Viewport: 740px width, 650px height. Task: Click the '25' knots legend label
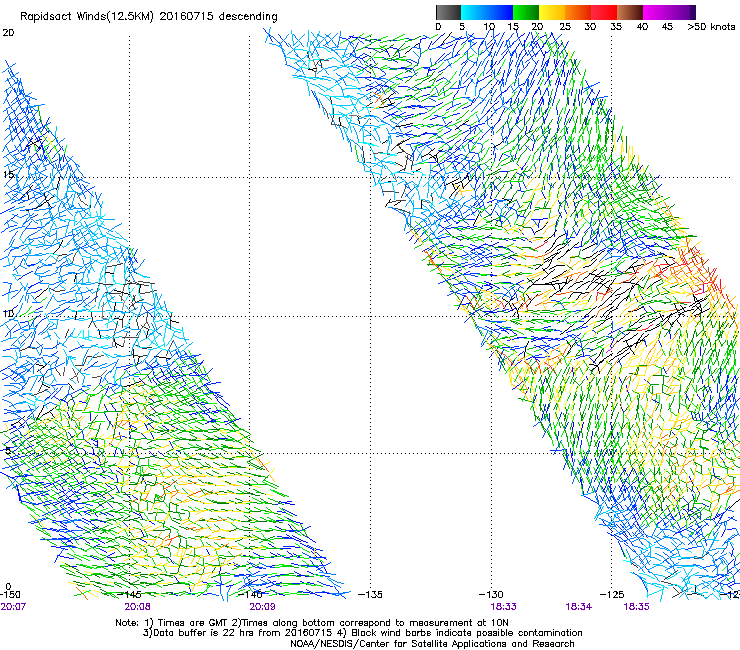tap(565, 27)
